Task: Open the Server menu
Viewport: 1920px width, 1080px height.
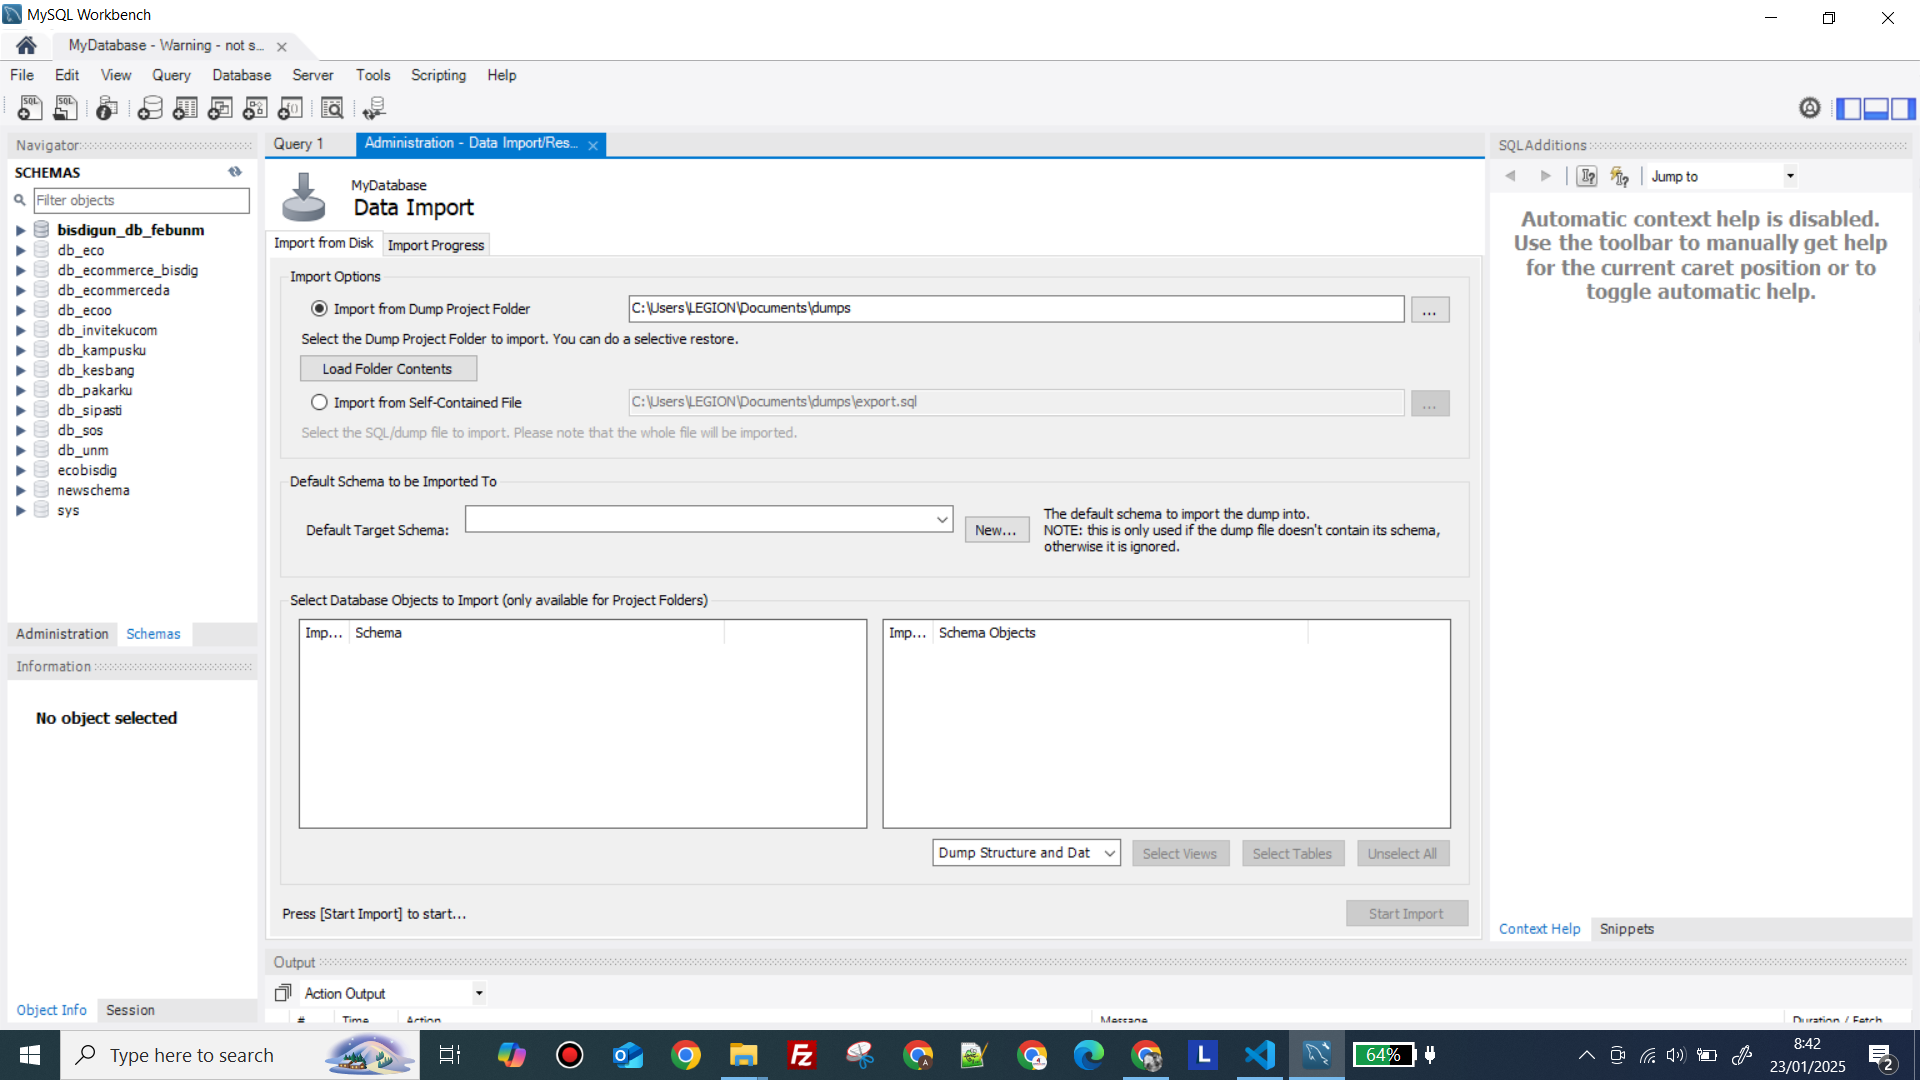Action: click(x=312, y=75)
